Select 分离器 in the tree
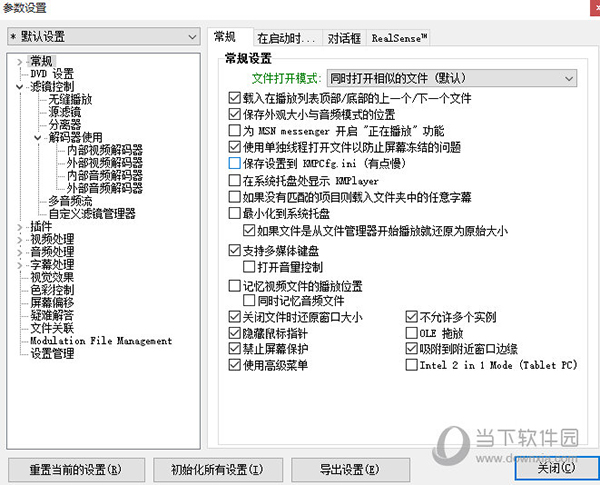Viewport: 600px width, 485px height. pyautogui.click(x=65, y=125)
